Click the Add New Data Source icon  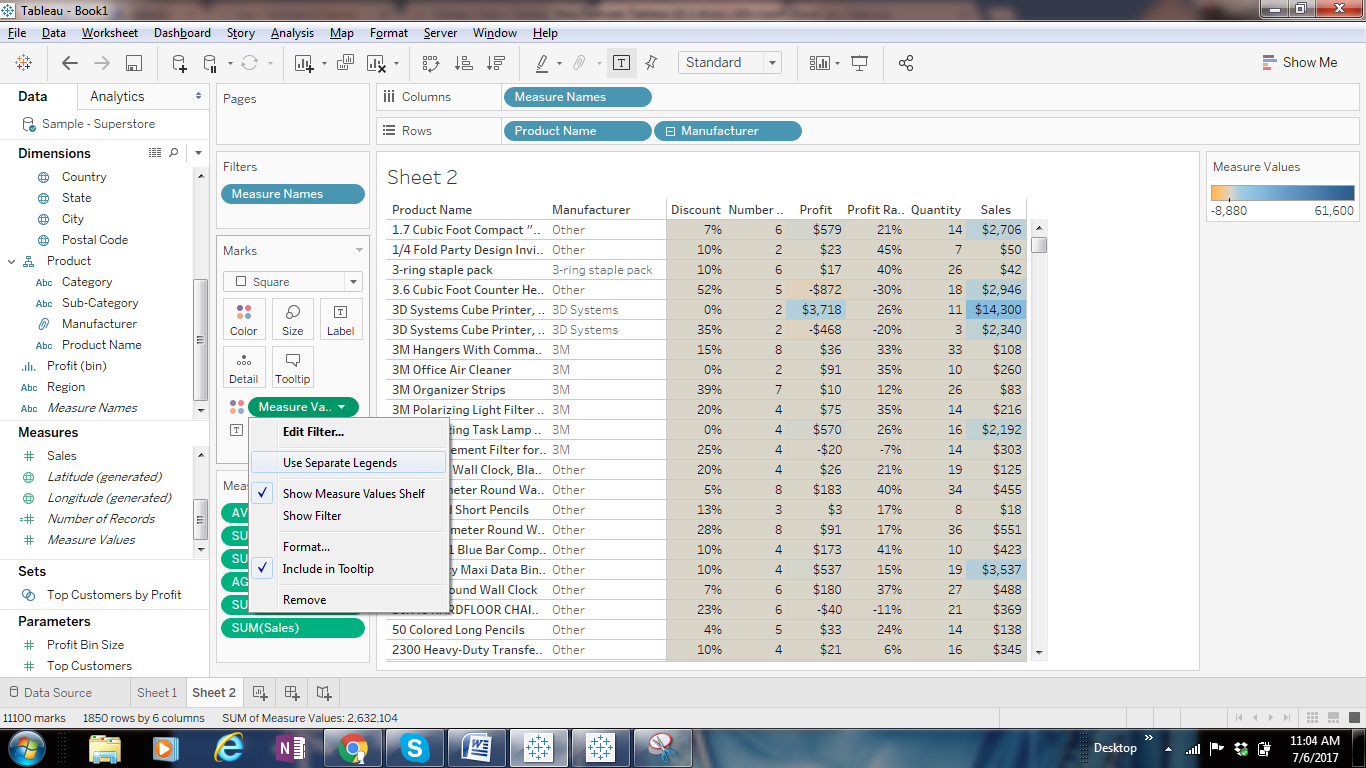pos(179,63)
